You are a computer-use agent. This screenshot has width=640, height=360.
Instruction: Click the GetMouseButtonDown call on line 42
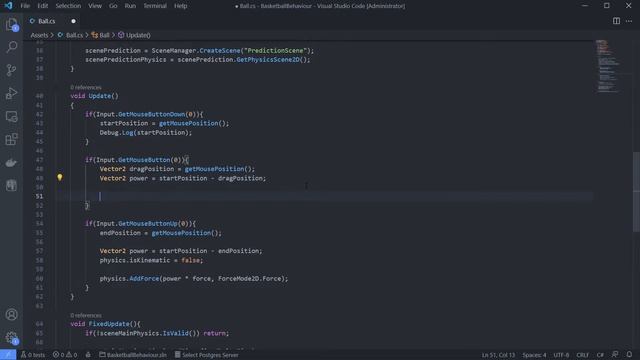point(151,114)
